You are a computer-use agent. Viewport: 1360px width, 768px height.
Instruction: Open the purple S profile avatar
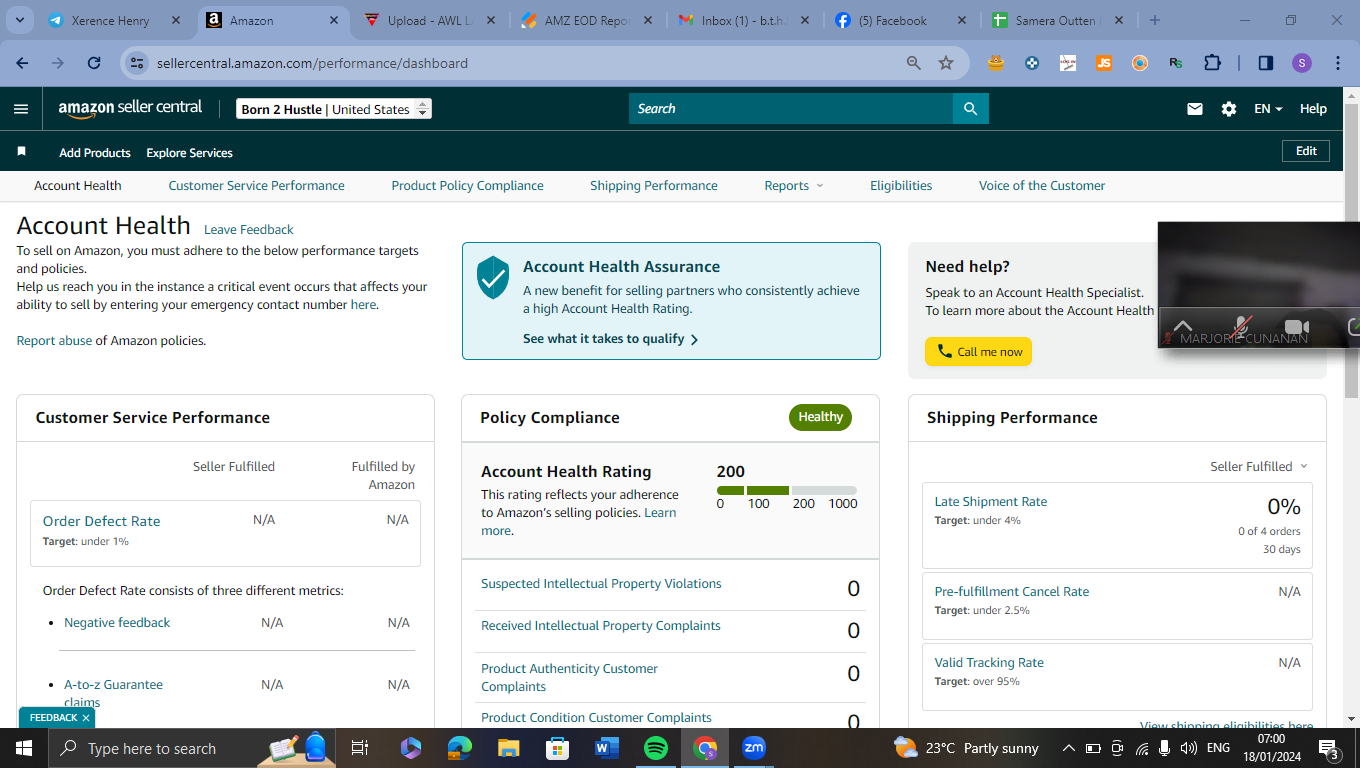[1301, 63]
